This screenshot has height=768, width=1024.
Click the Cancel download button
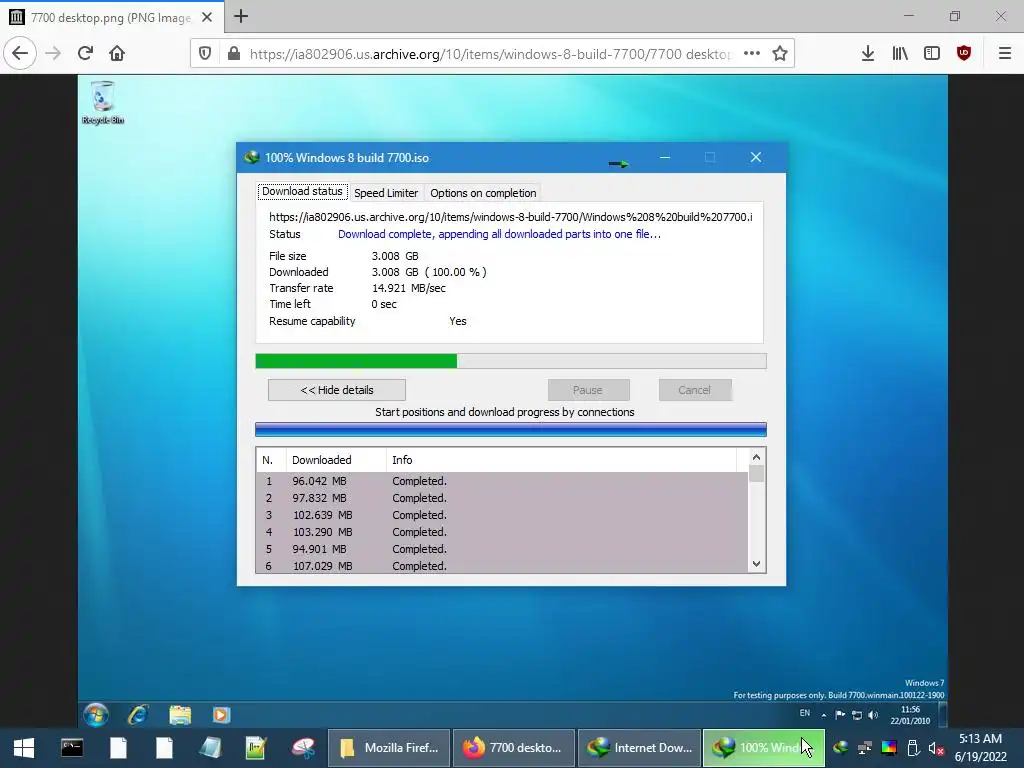click(694, 390)
